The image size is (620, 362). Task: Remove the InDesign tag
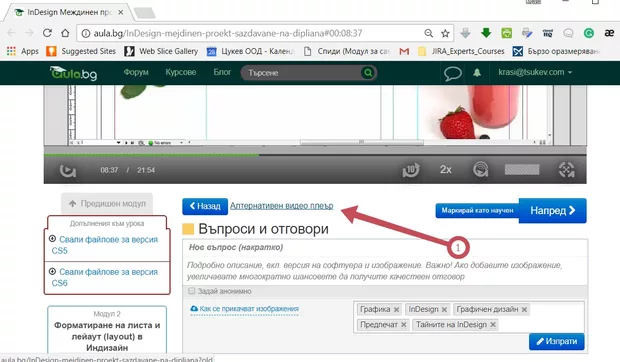pyautogui.click(x=444, y=309)
